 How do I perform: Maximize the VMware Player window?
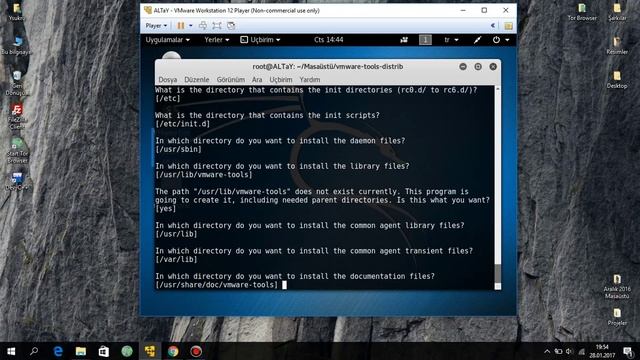(x=484, y=10)
